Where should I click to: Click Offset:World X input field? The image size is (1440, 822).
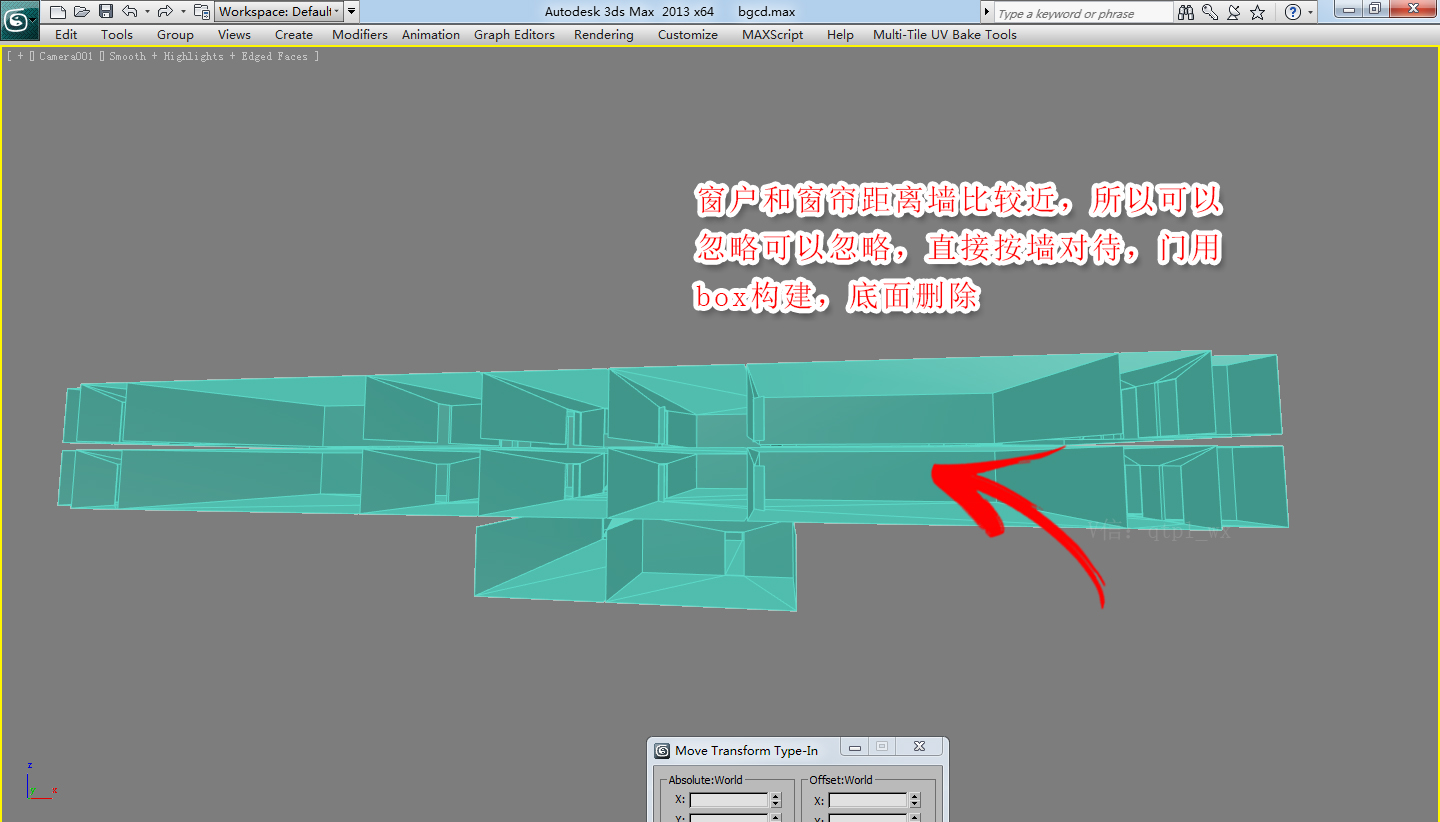868,800
